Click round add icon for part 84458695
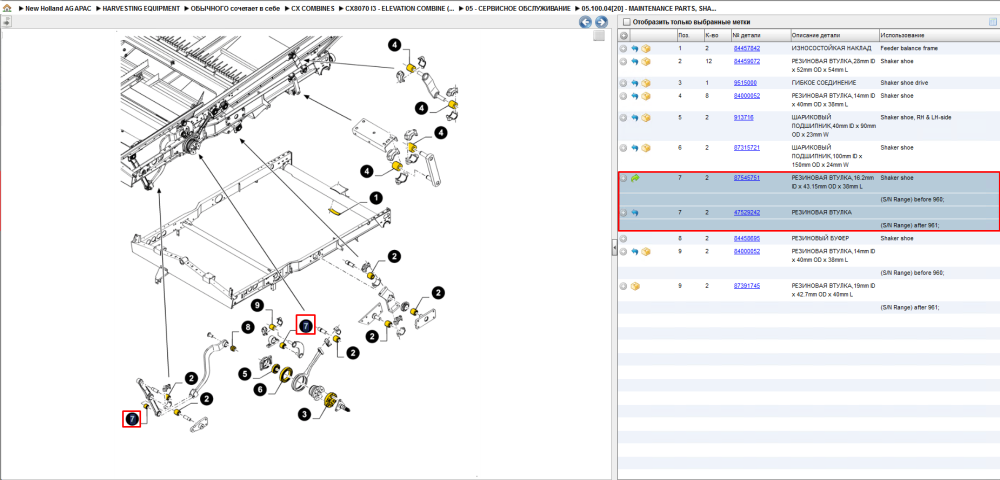The image size is (1000, 480). coord(624,239)
